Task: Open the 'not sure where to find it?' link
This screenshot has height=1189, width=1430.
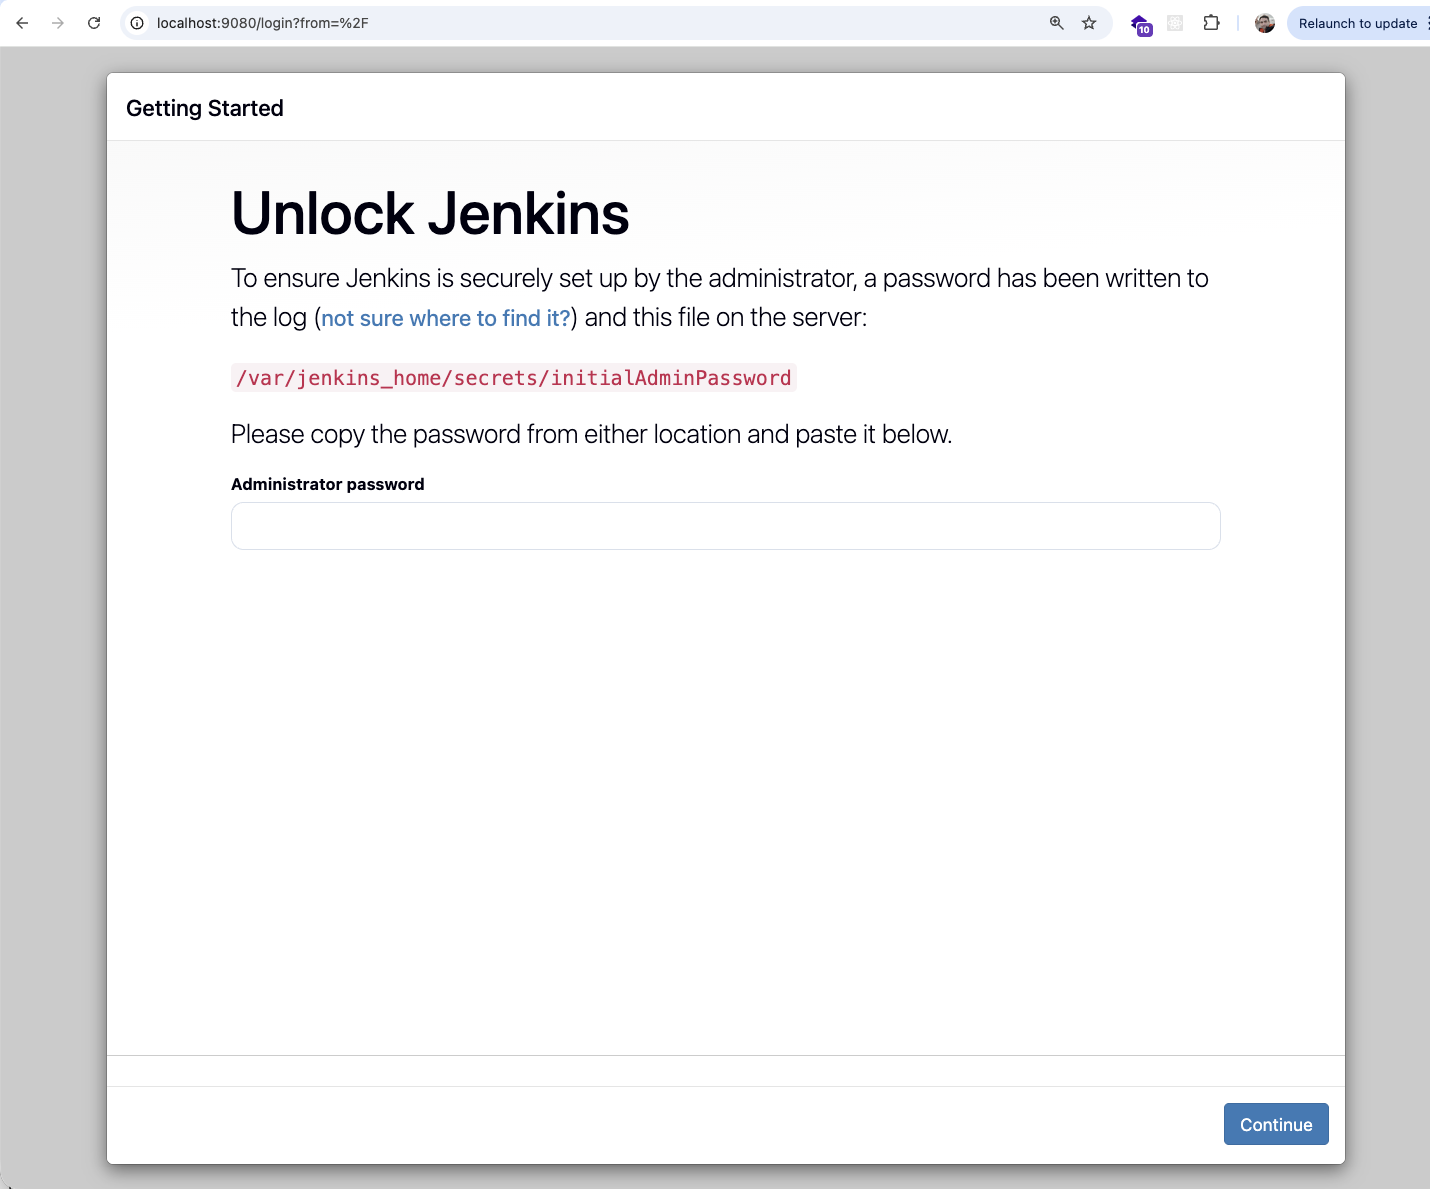Action: [x=445, y=318]
